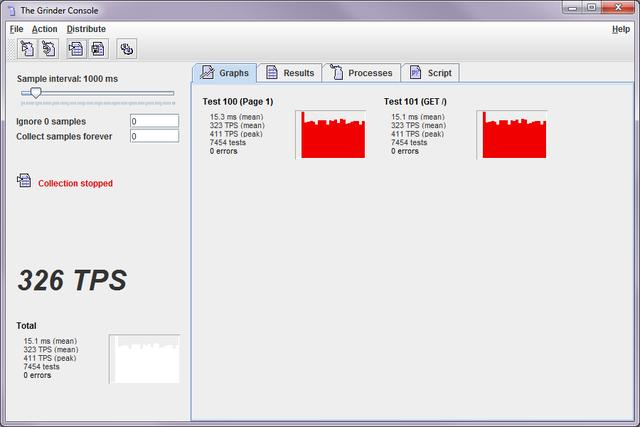640x427 pixels.
Task: Select the Test 100 (Page 1) red graph
Action: click(x=331, y=135)
